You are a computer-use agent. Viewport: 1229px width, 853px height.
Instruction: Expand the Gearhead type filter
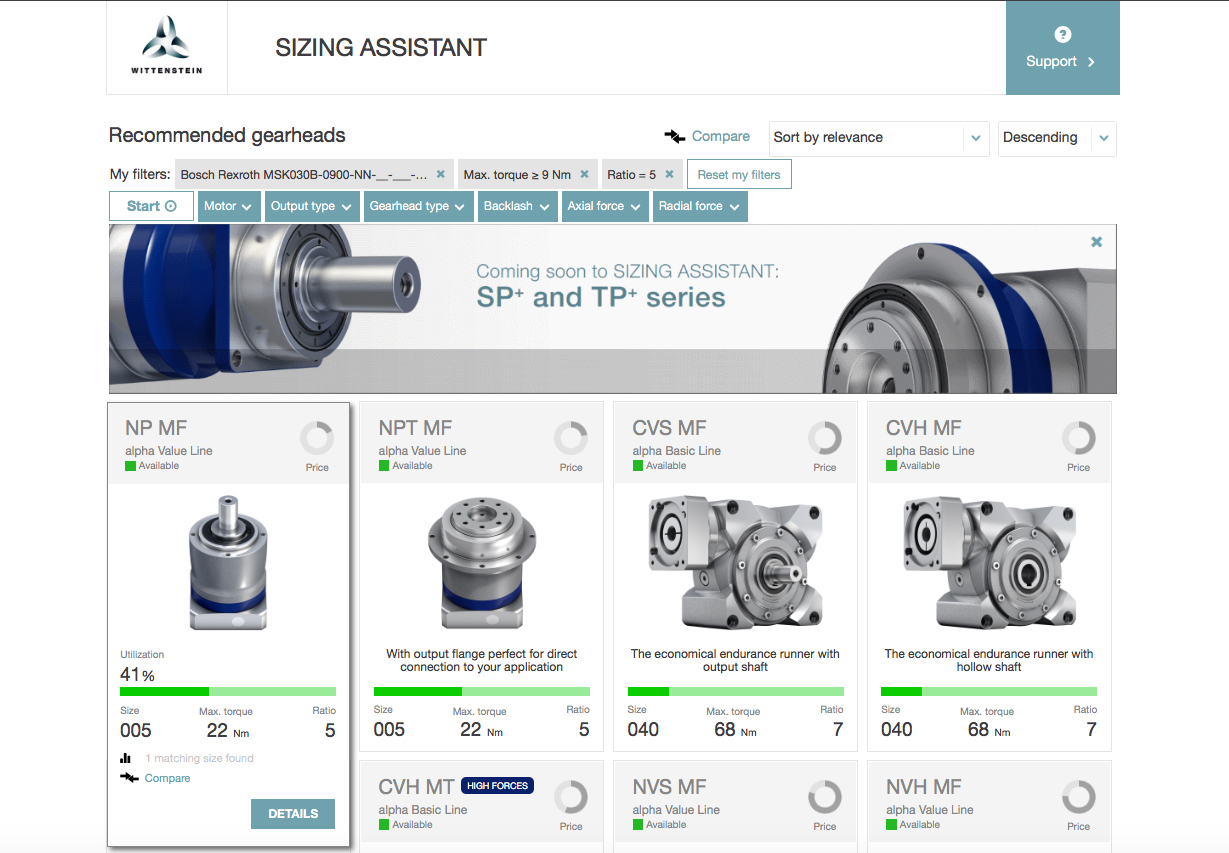click(417, 206)
